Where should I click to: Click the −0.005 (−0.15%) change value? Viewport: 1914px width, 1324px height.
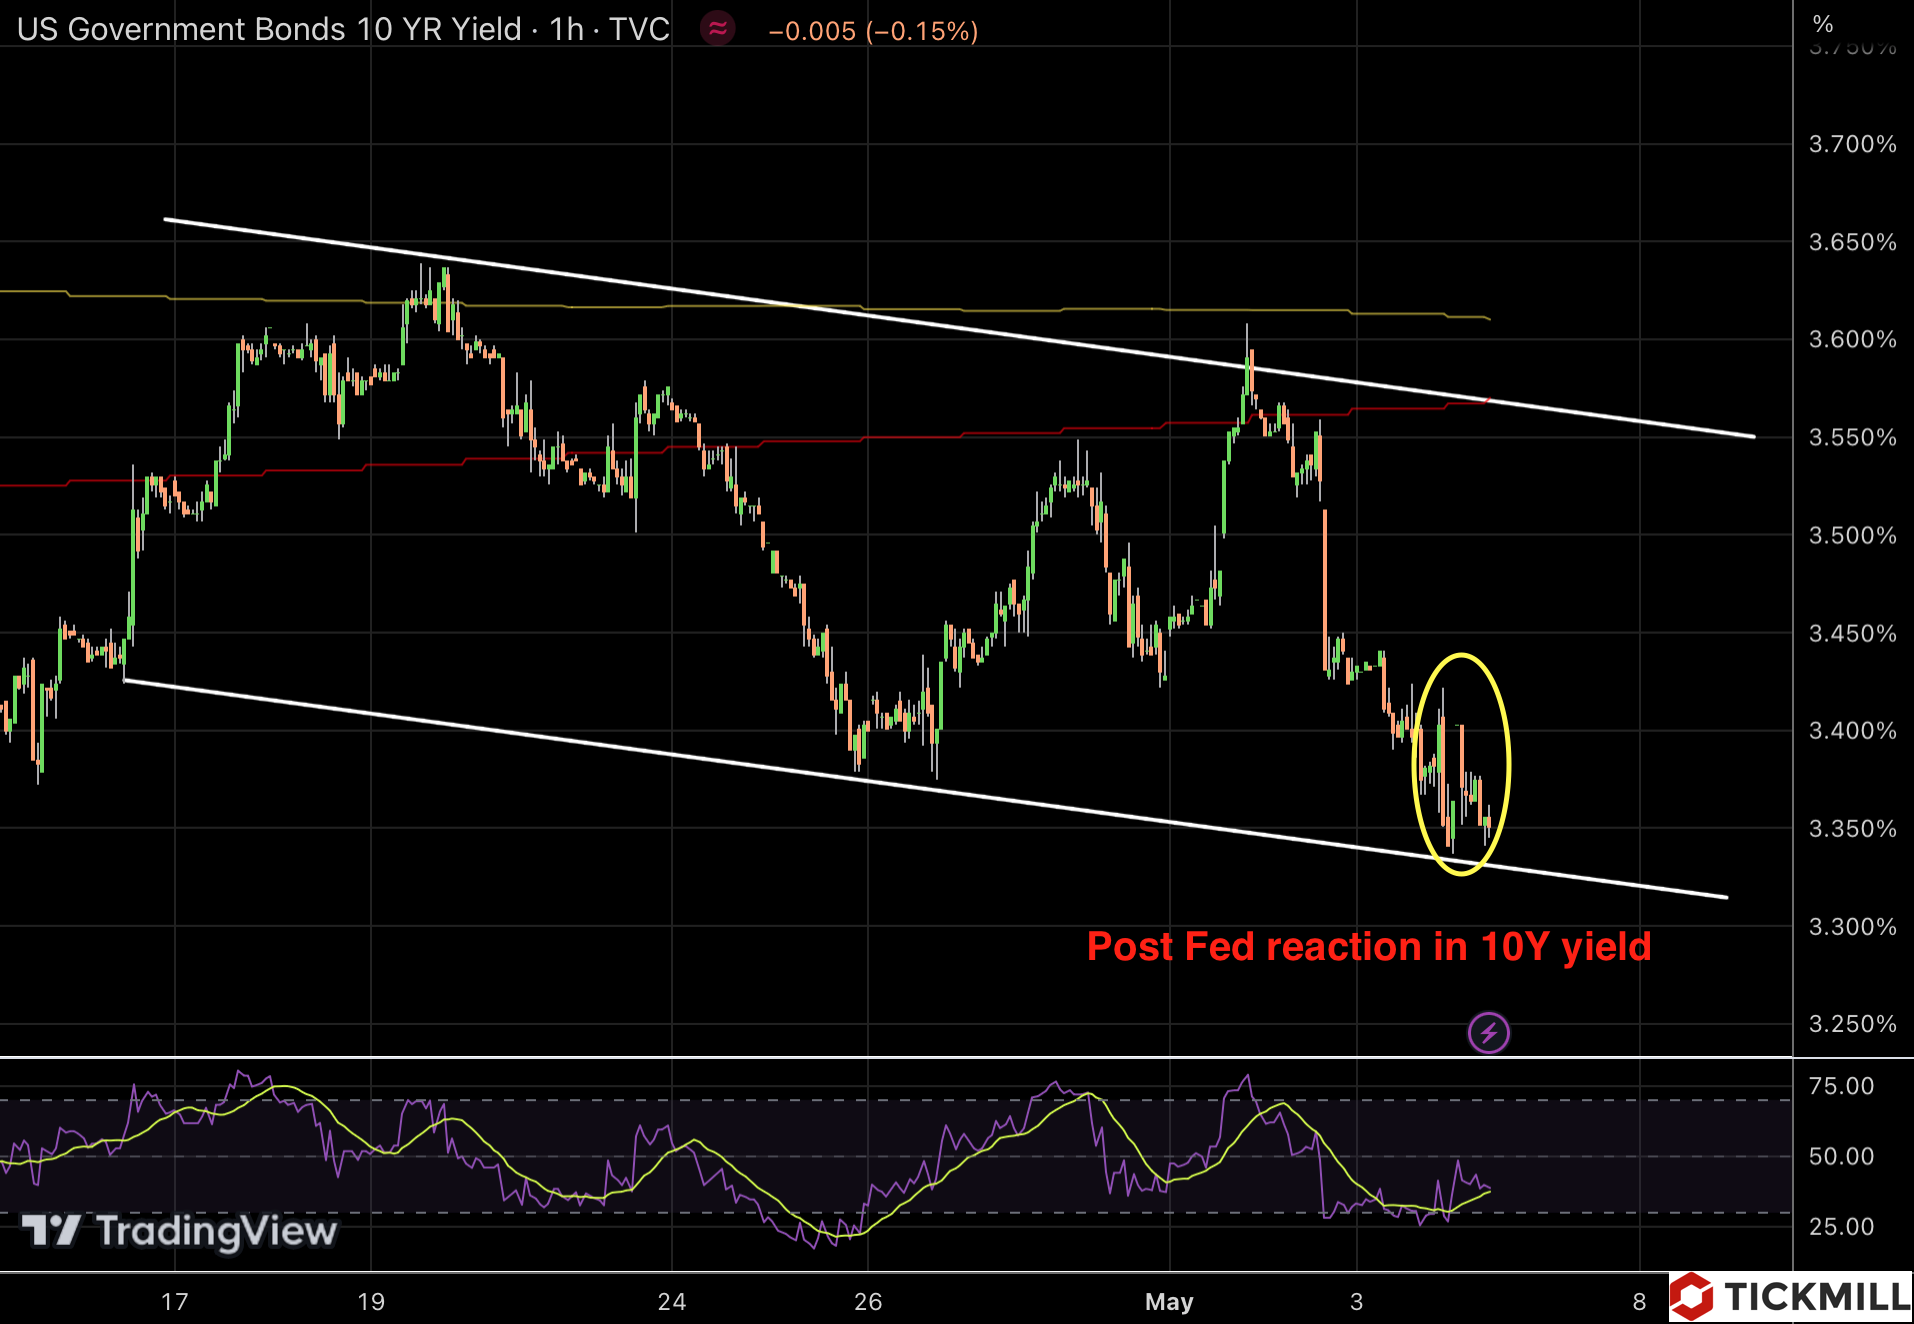click(x=873, y=31)
